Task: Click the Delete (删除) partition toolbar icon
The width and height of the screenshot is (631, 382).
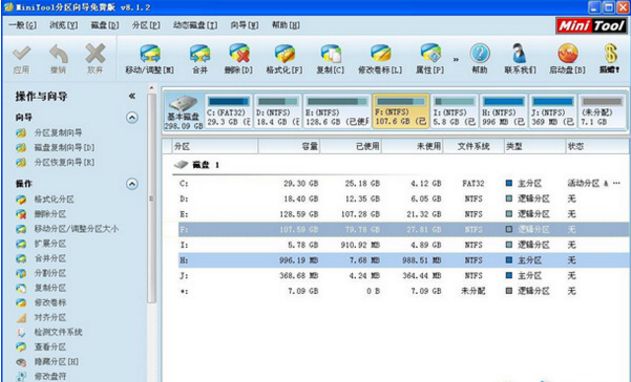Action: [x=239, y=53]
